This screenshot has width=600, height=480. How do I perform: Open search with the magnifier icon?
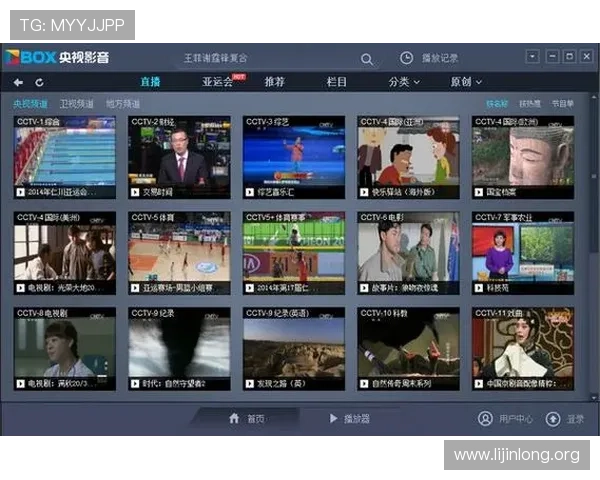(x=367, y=59)
